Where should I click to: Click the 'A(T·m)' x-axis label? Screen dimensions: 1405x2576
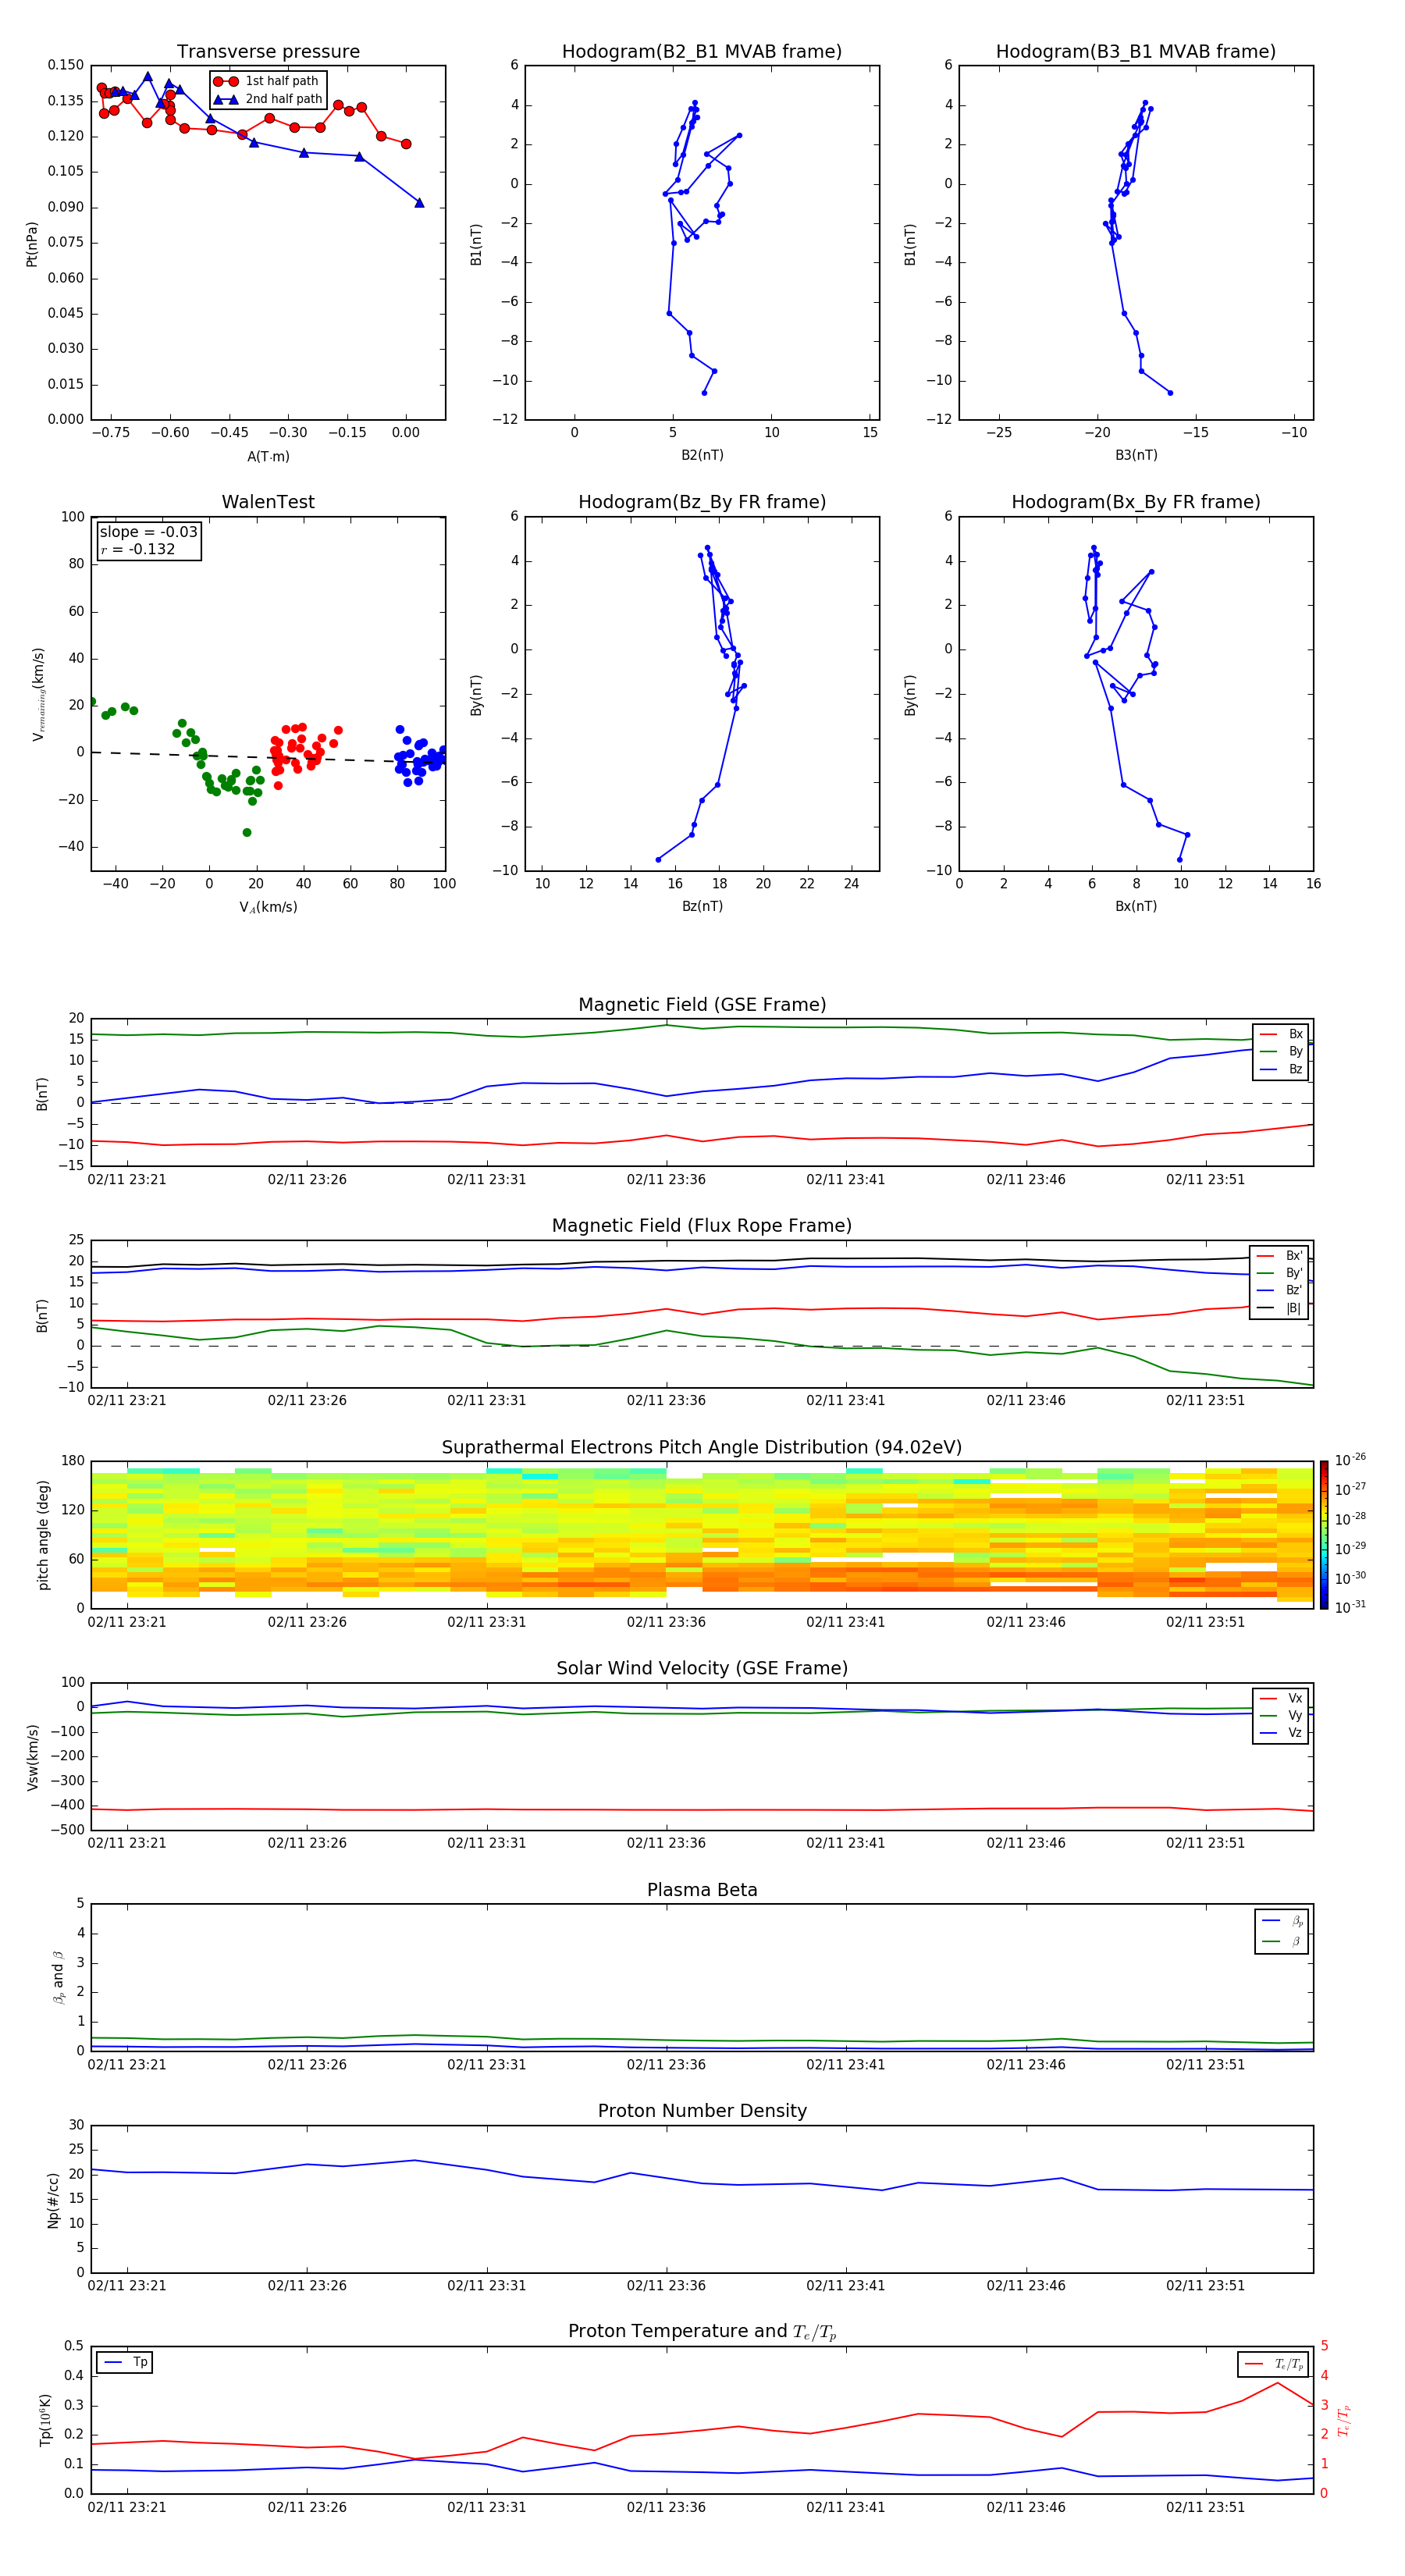268,456
